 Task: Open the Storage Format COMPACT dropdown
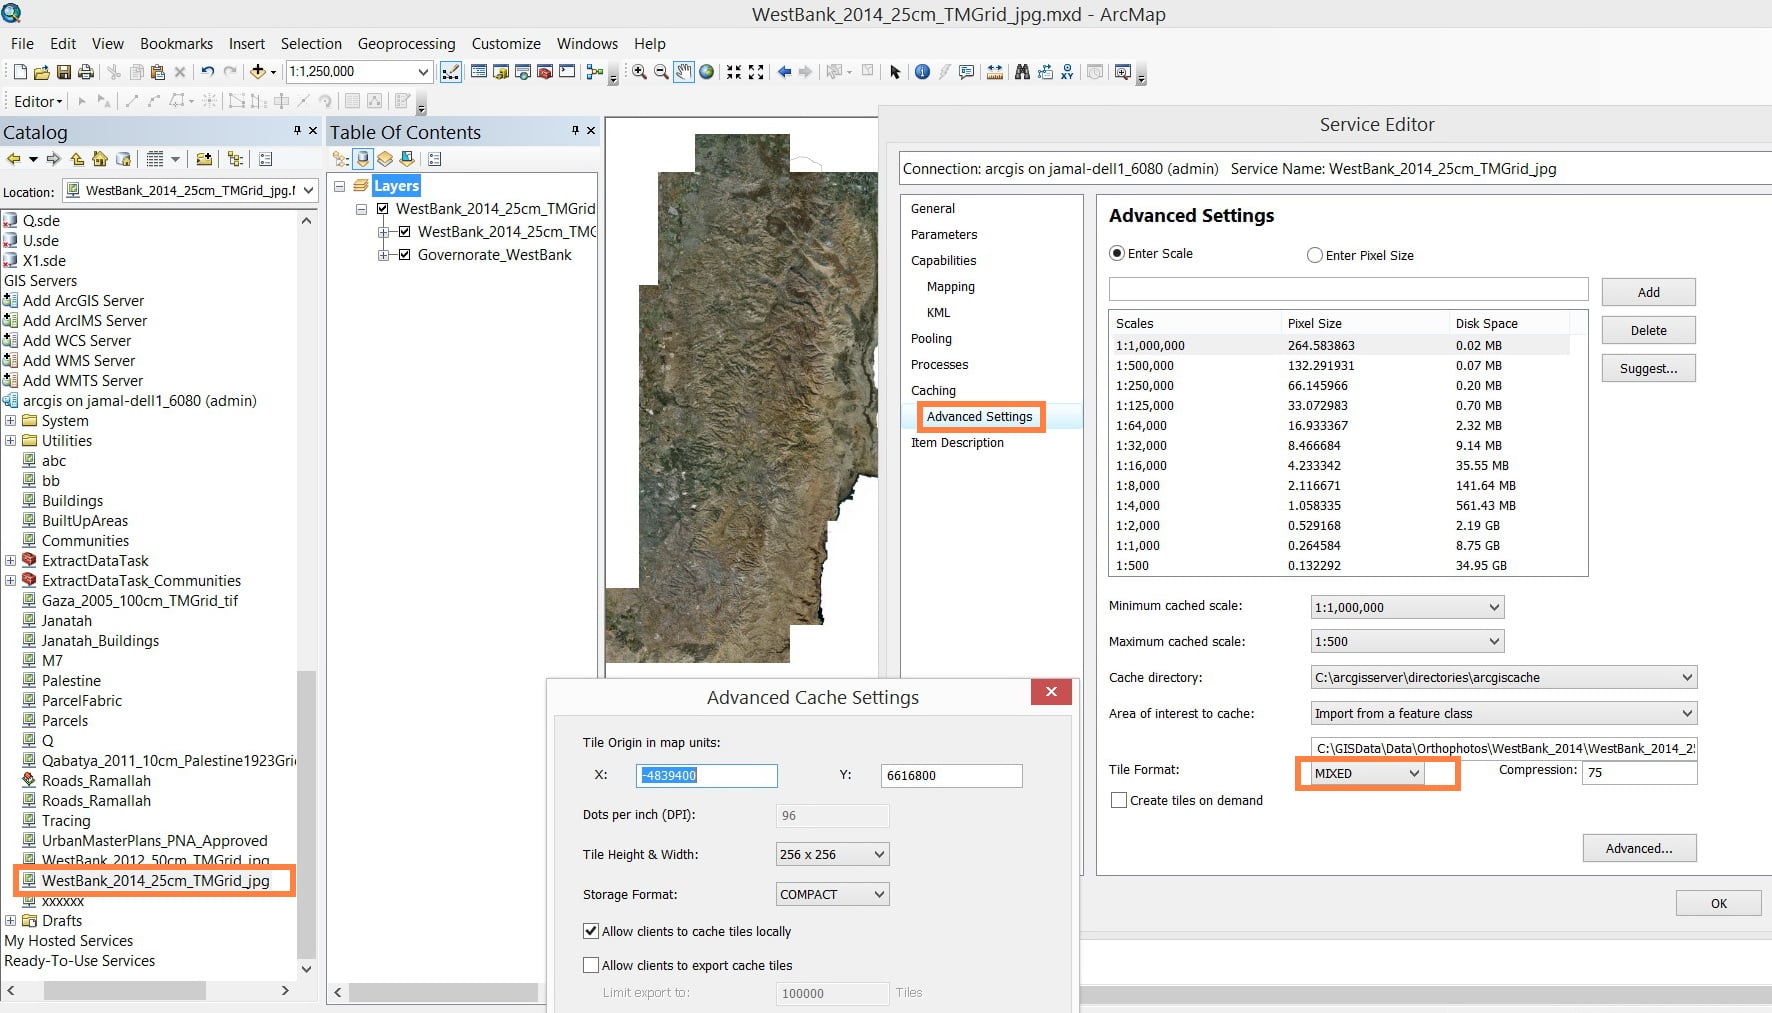[832, 894]
